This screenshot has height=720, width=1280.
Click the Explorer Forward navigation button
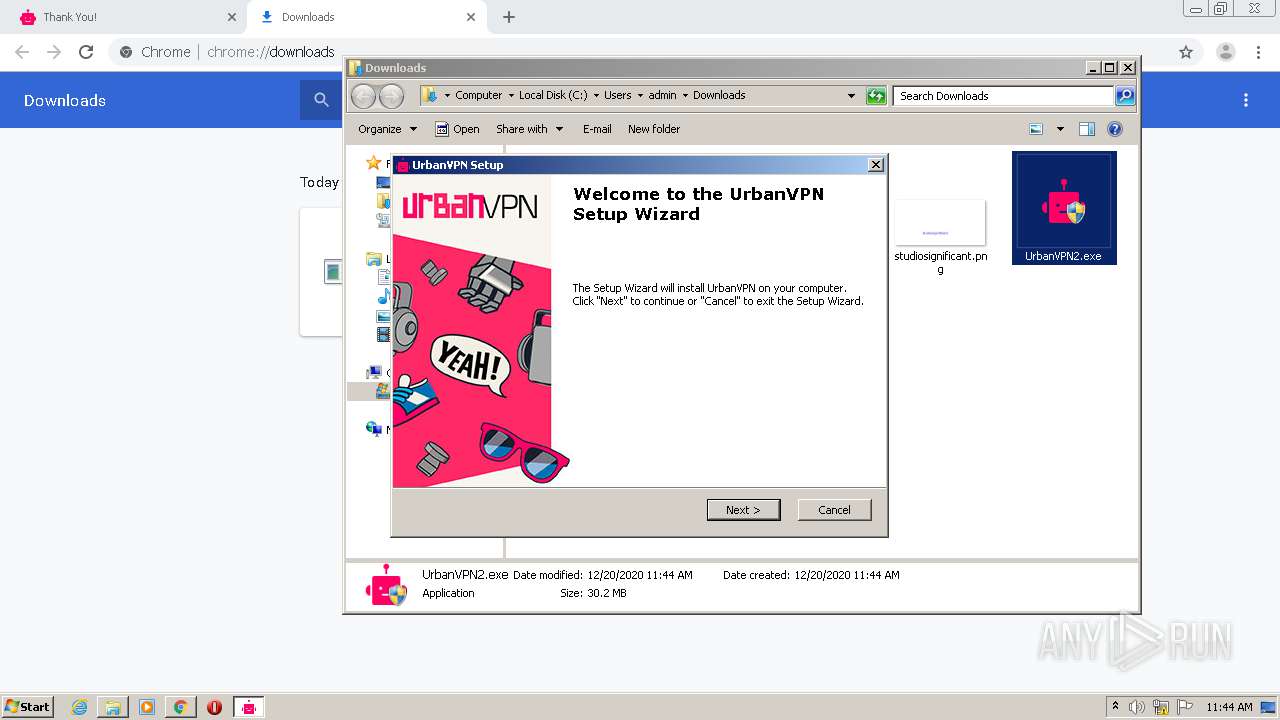(x=391, y=96)
